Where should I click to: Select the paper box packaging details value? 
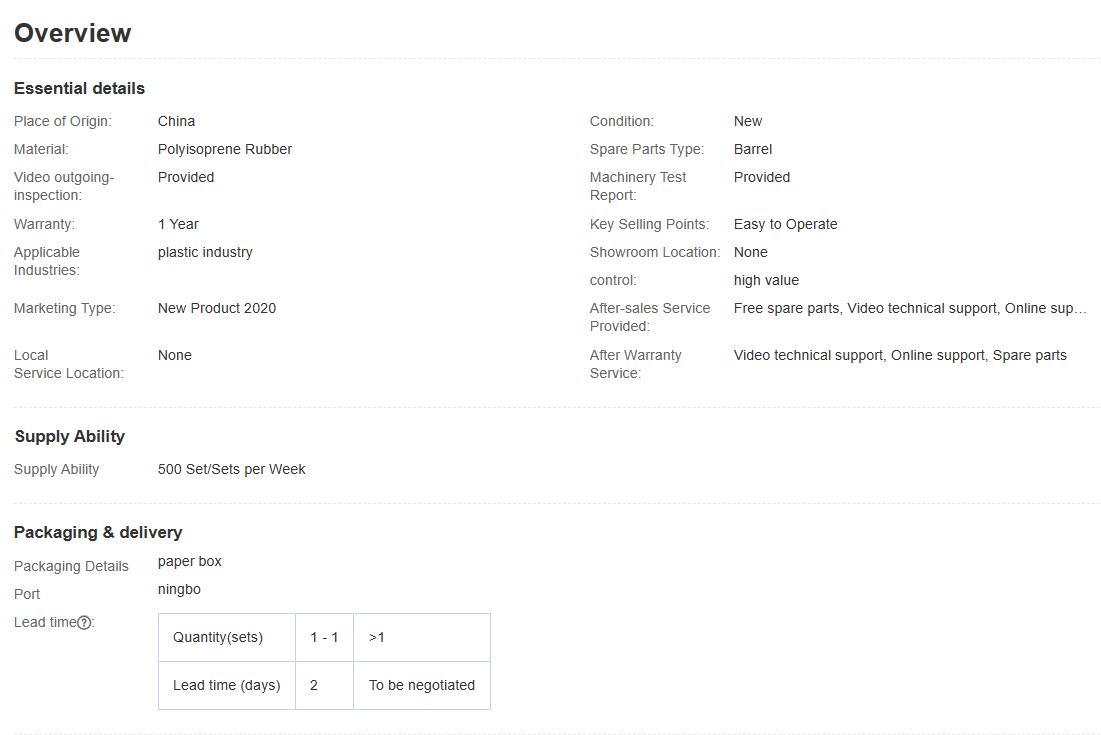(190, 561)
